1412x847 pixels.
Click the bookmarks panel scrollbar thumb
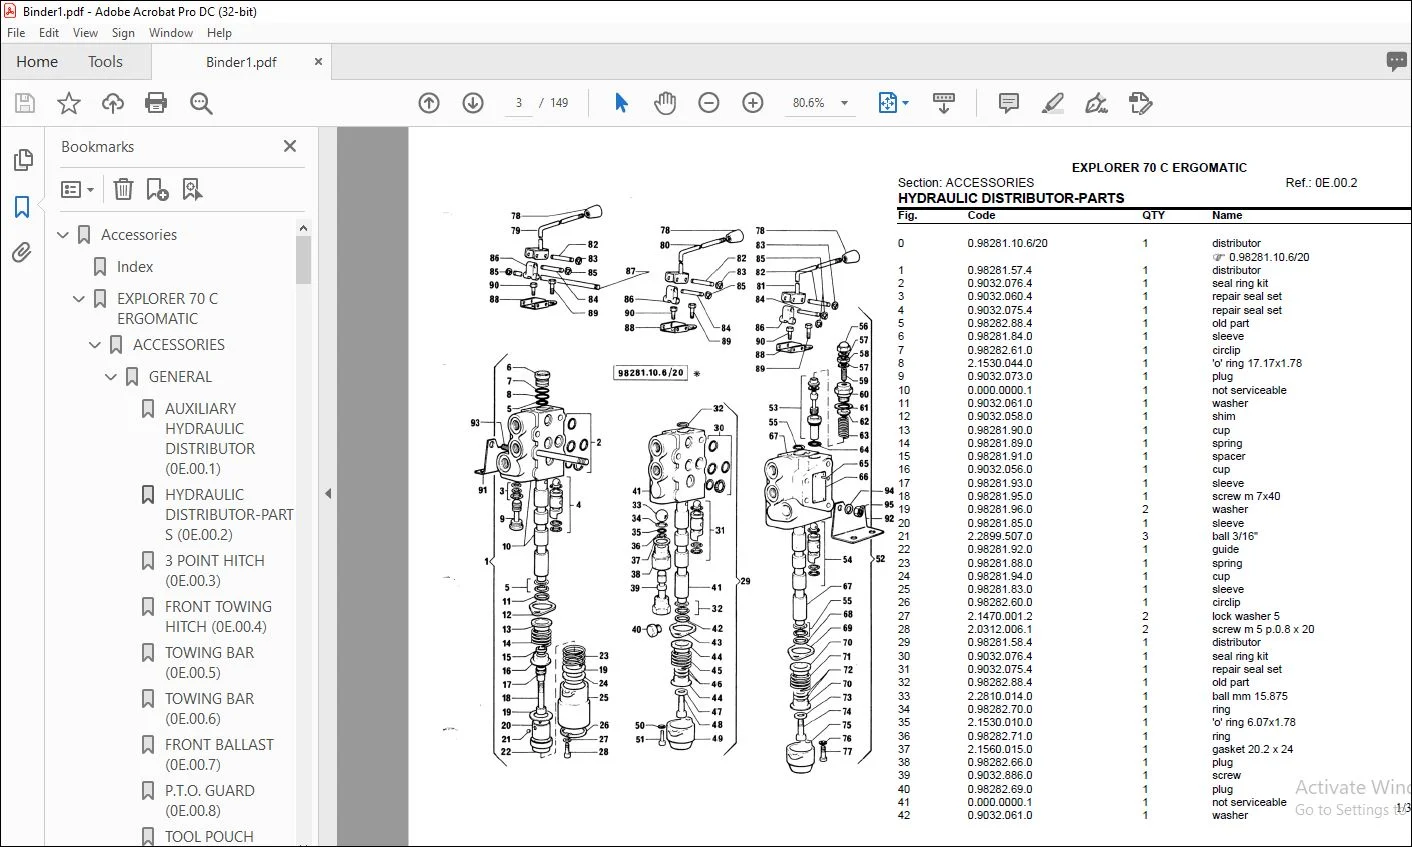click(303, 260)
